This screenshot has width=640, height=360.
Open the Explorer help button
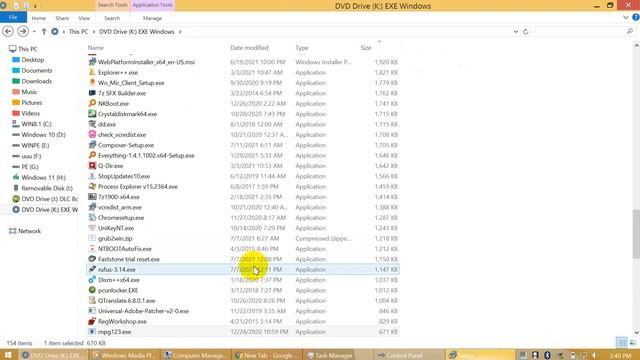pos(636,18)
